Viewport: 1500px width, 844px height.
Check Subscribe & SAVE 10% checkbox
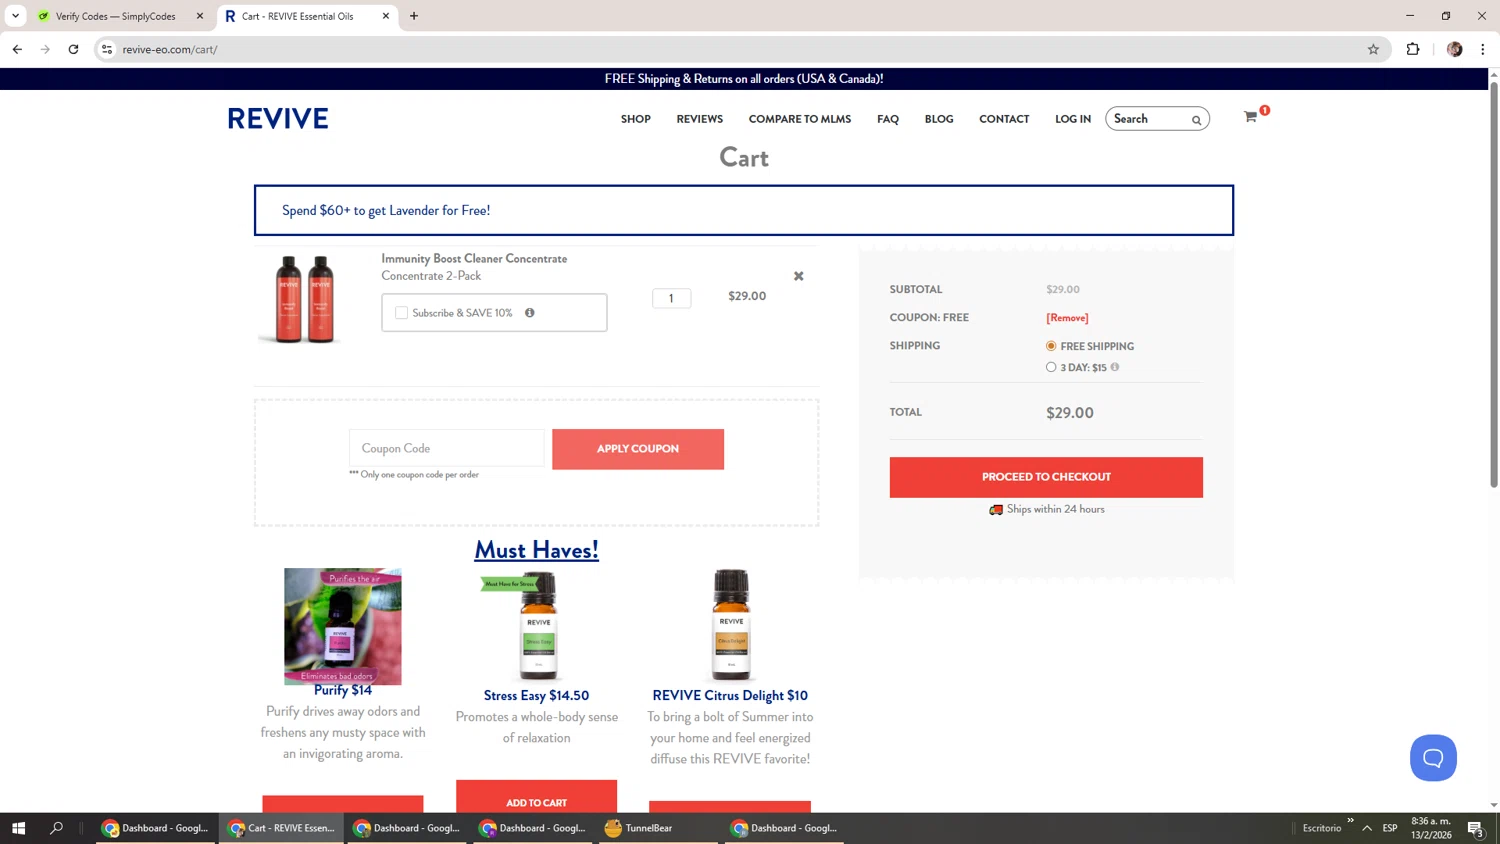(x=402, y=313)
